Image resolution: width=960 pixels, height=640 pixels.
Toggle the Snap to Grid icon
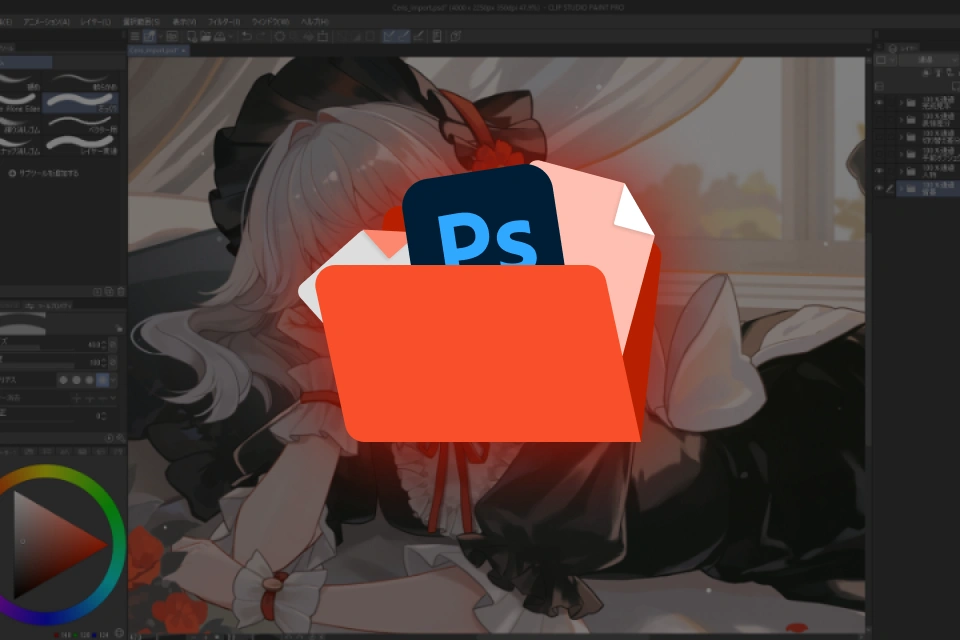[419, 36]
